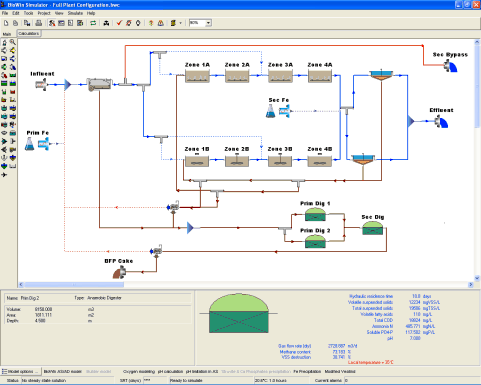Click the Influent element on flowsheet
The width and height of the screenshot is (481, 385).
(x=41, y=85)
